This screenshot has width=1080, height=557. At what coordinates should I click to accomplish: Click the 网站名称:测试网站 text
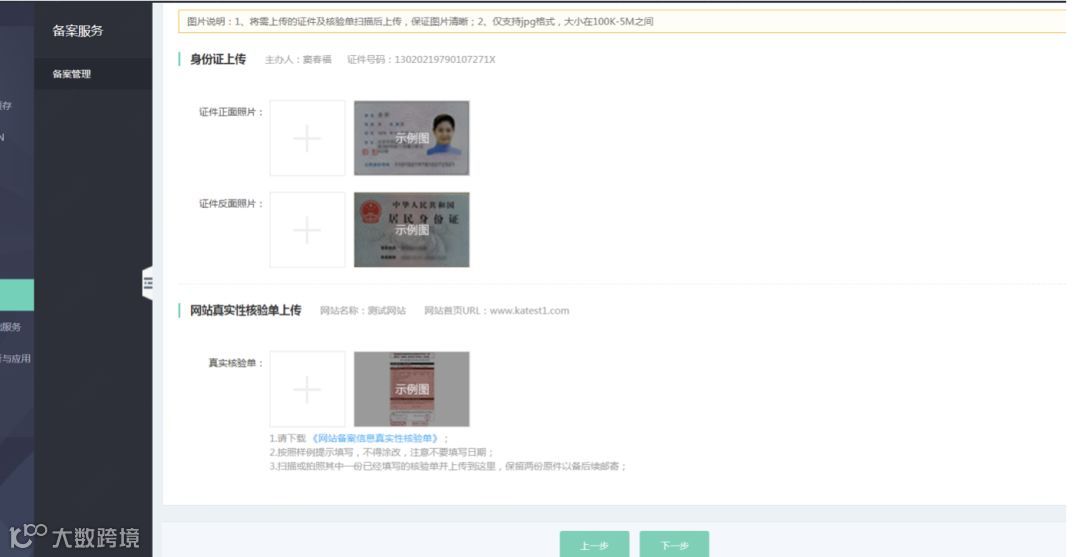(x=363, y=311)
